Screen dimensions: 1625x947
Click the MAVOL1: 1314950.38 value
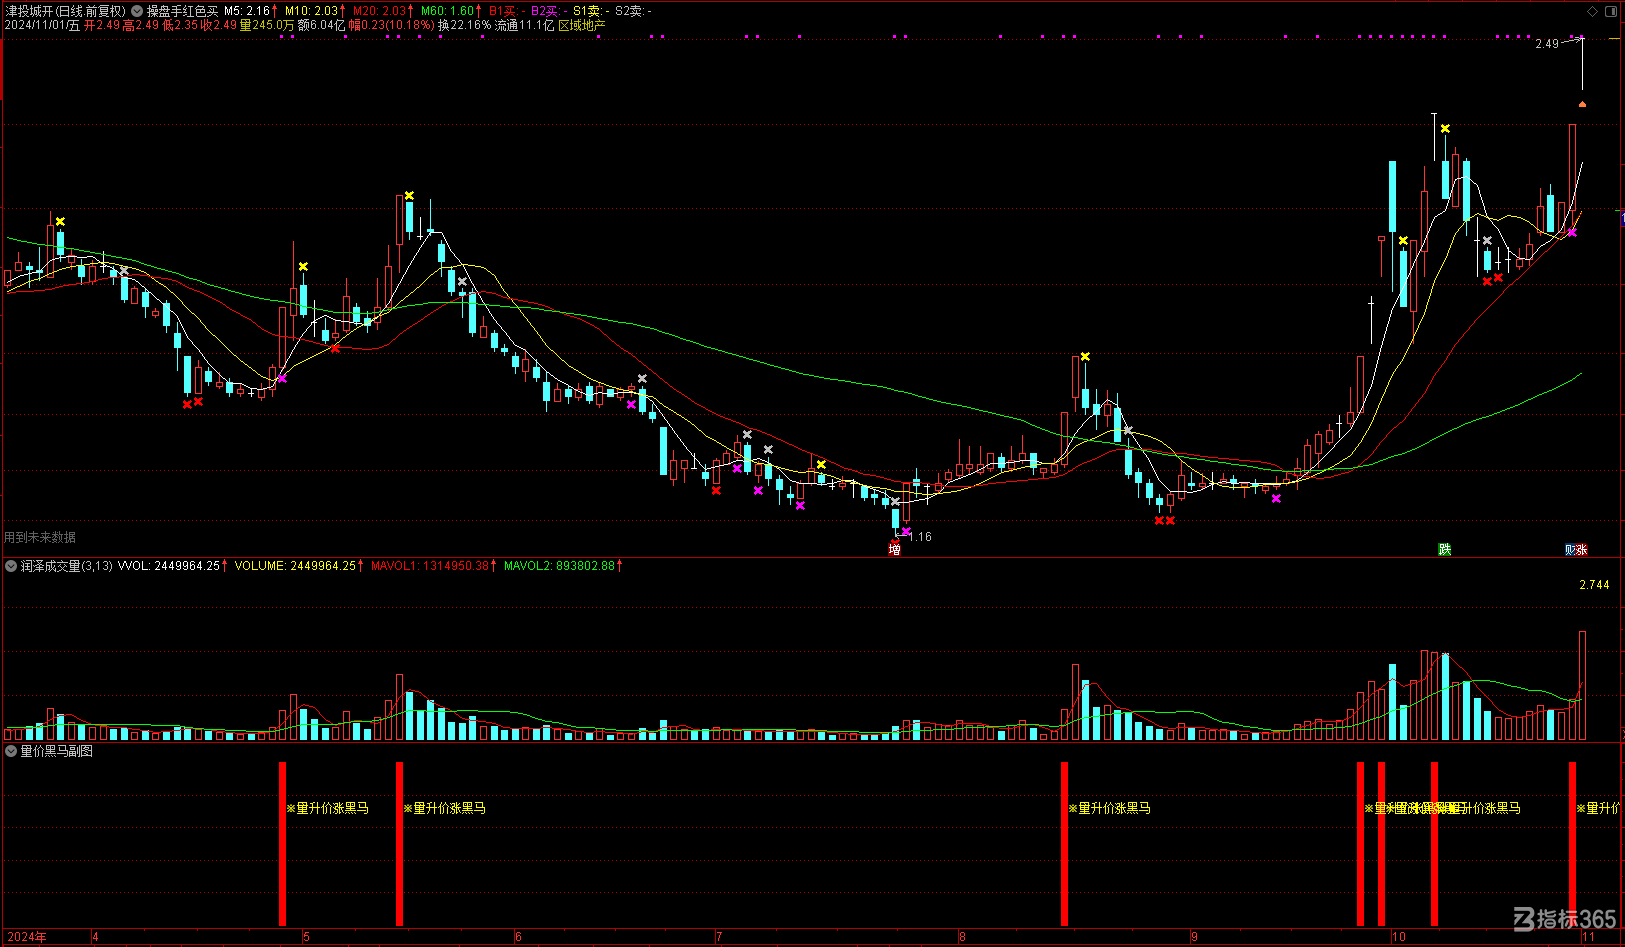(x=430, y=566)
